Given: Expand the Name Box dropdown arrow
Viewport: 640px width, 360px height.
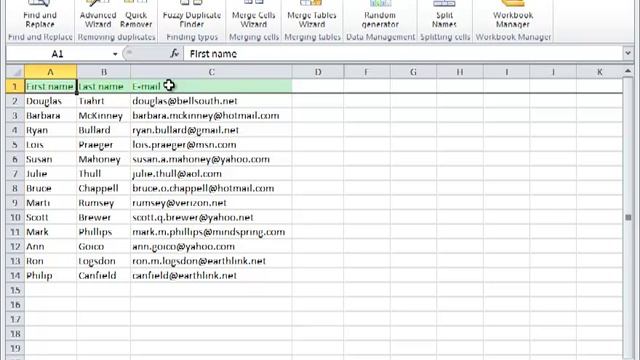Looking at the screenshot, I should point(115,54).
